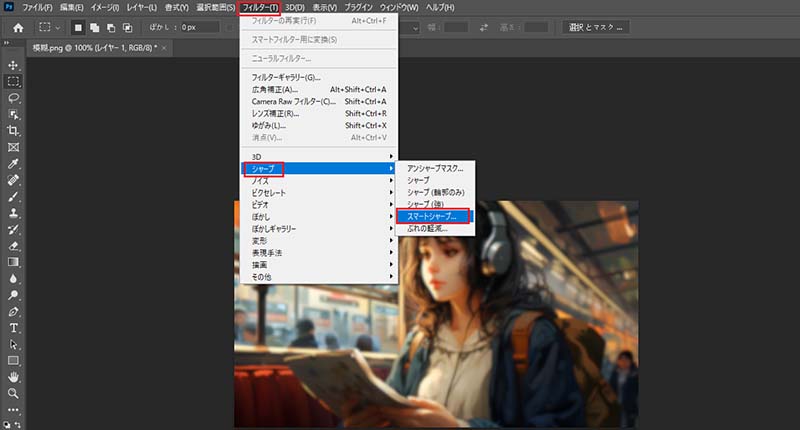
Task: Choose シャープ (輪郭のみ) from the submenu
Action: [x=435, y=192]
